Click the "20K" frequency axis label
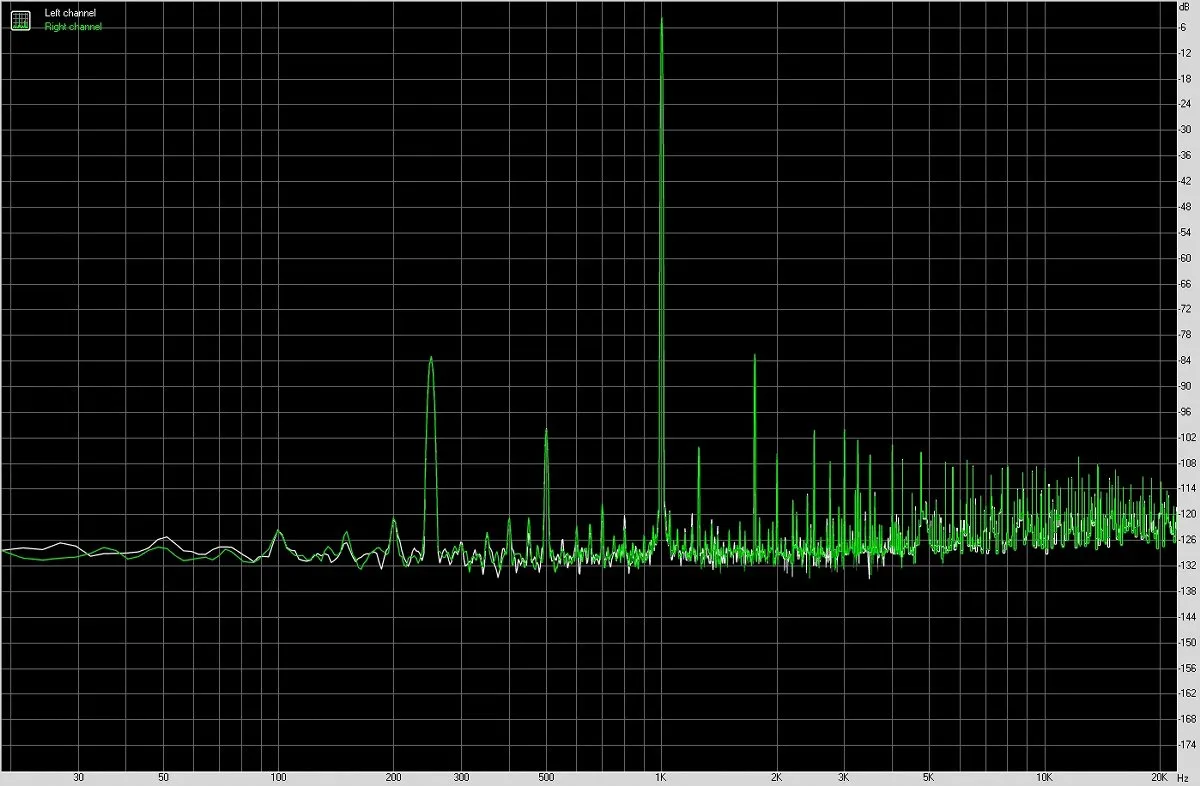Viewport: 1200px width, 786px height. 1159,776
